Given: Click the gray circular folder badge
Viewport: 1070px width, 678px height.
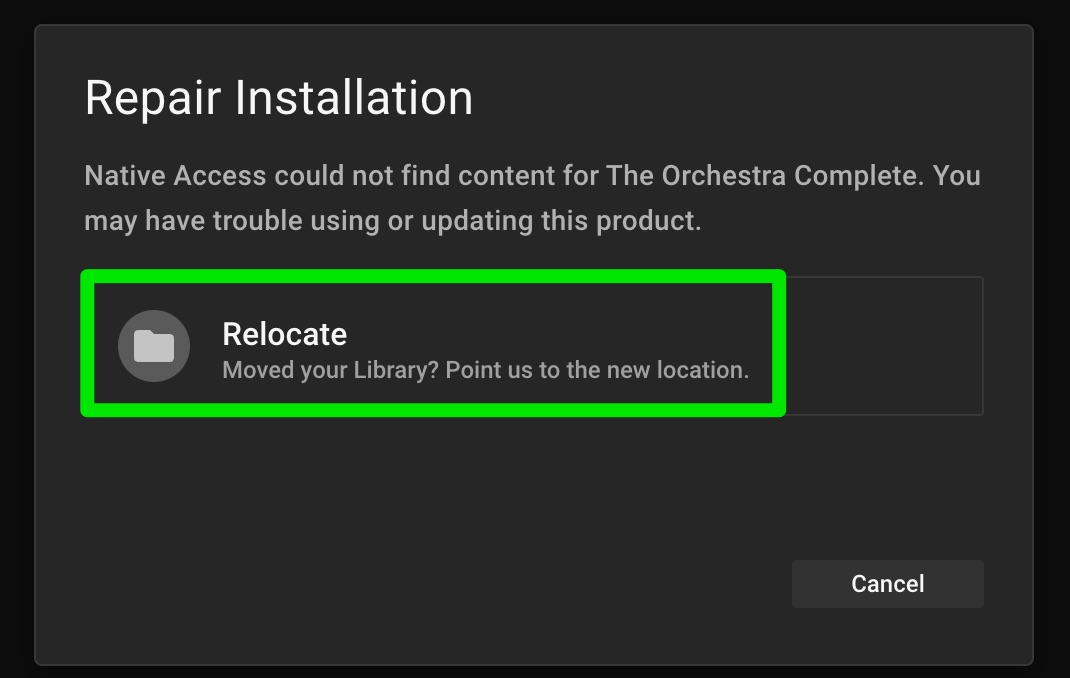Looking at the screenshot, I should click(154, 346).
